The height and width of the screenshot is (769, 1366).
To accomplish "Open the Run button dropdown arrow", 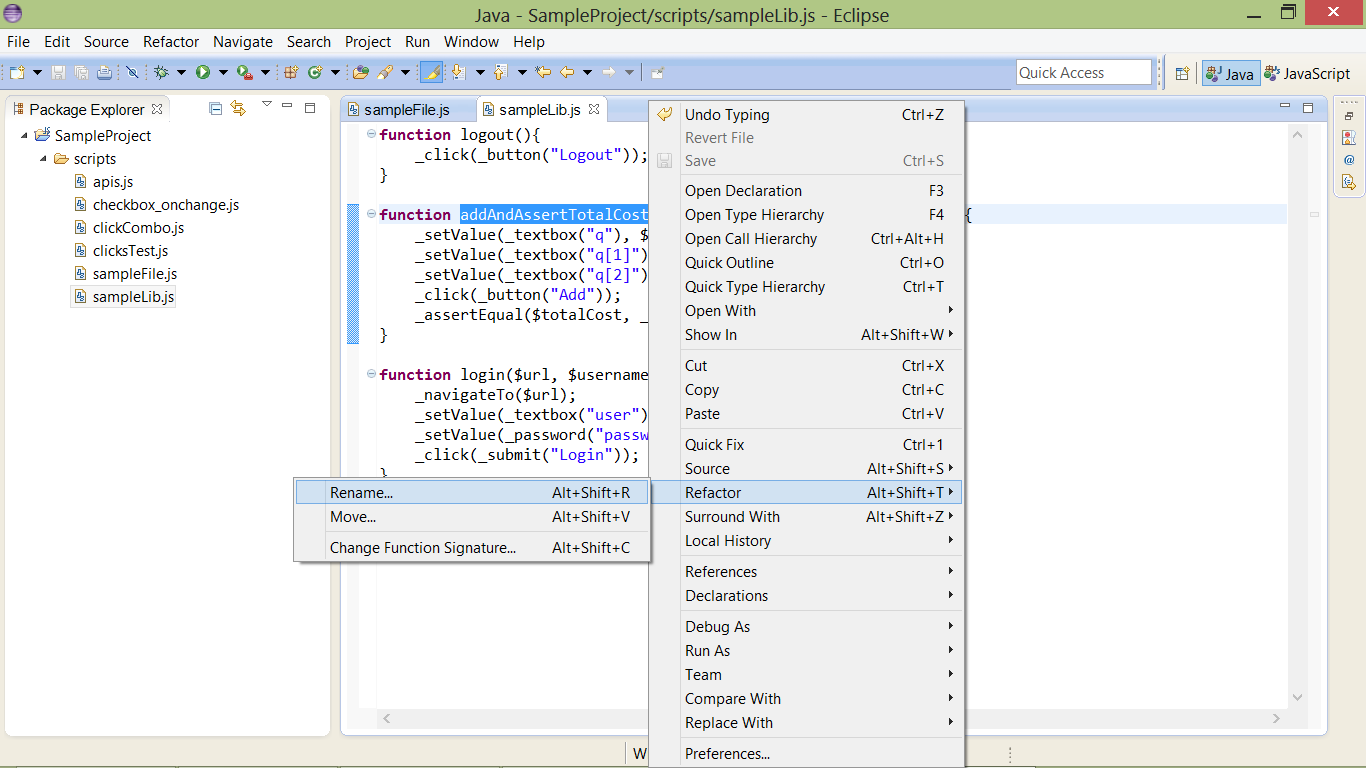I will point(223,72).
